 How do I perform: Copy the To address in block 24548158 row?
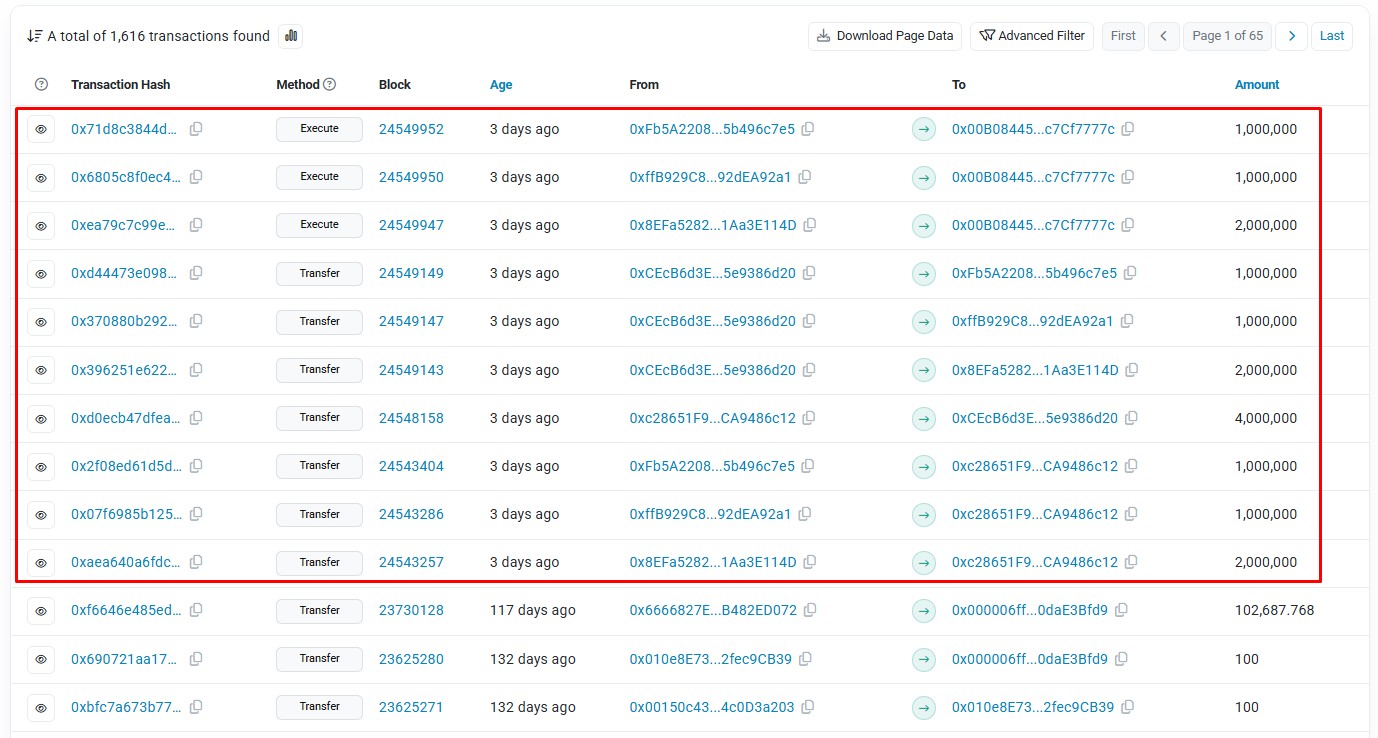(x=1132, y=418)
